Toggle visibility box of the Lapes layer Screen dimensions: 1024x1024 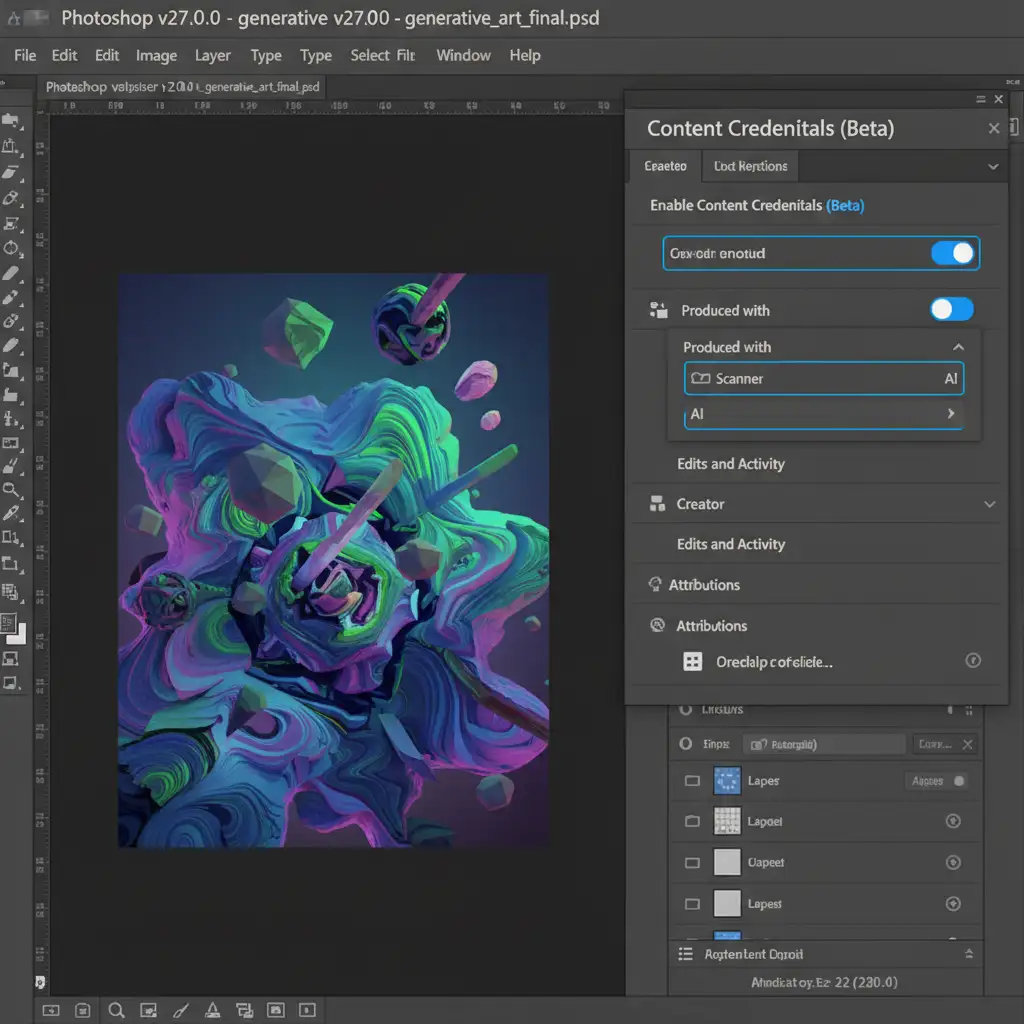(x=692, y=781)
